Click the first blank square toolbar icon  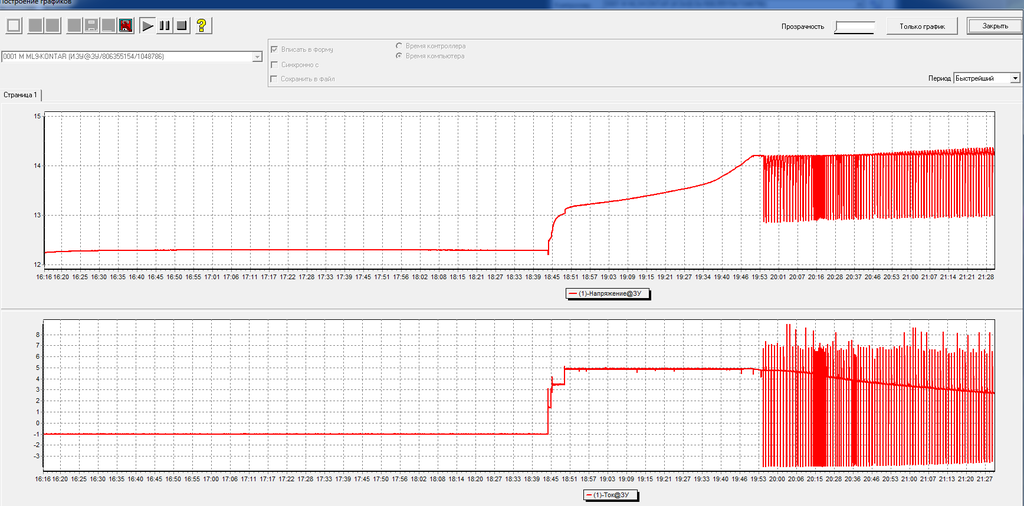[x=15, y=25]
